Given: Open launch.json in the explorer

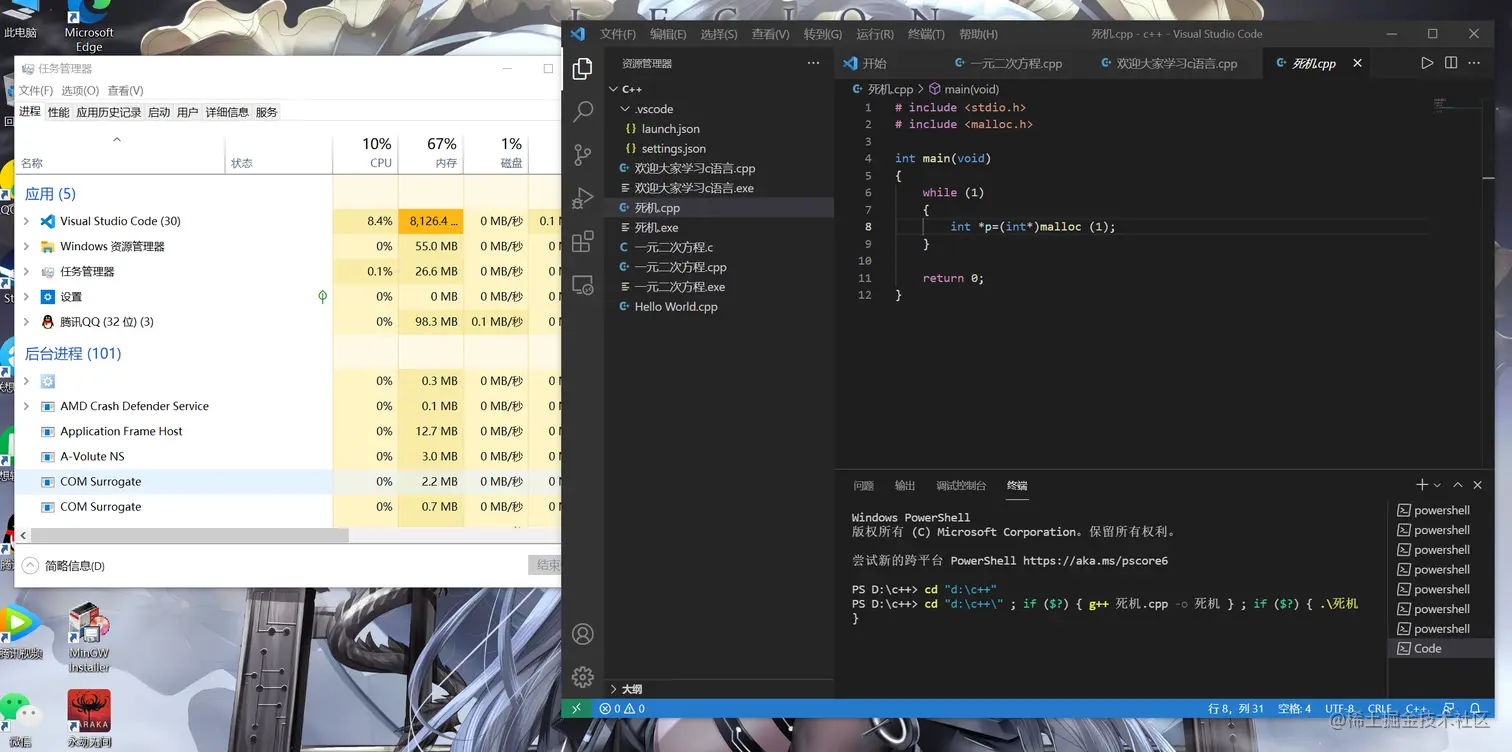Looking at the screenshot, I should [x=670, y=129].
